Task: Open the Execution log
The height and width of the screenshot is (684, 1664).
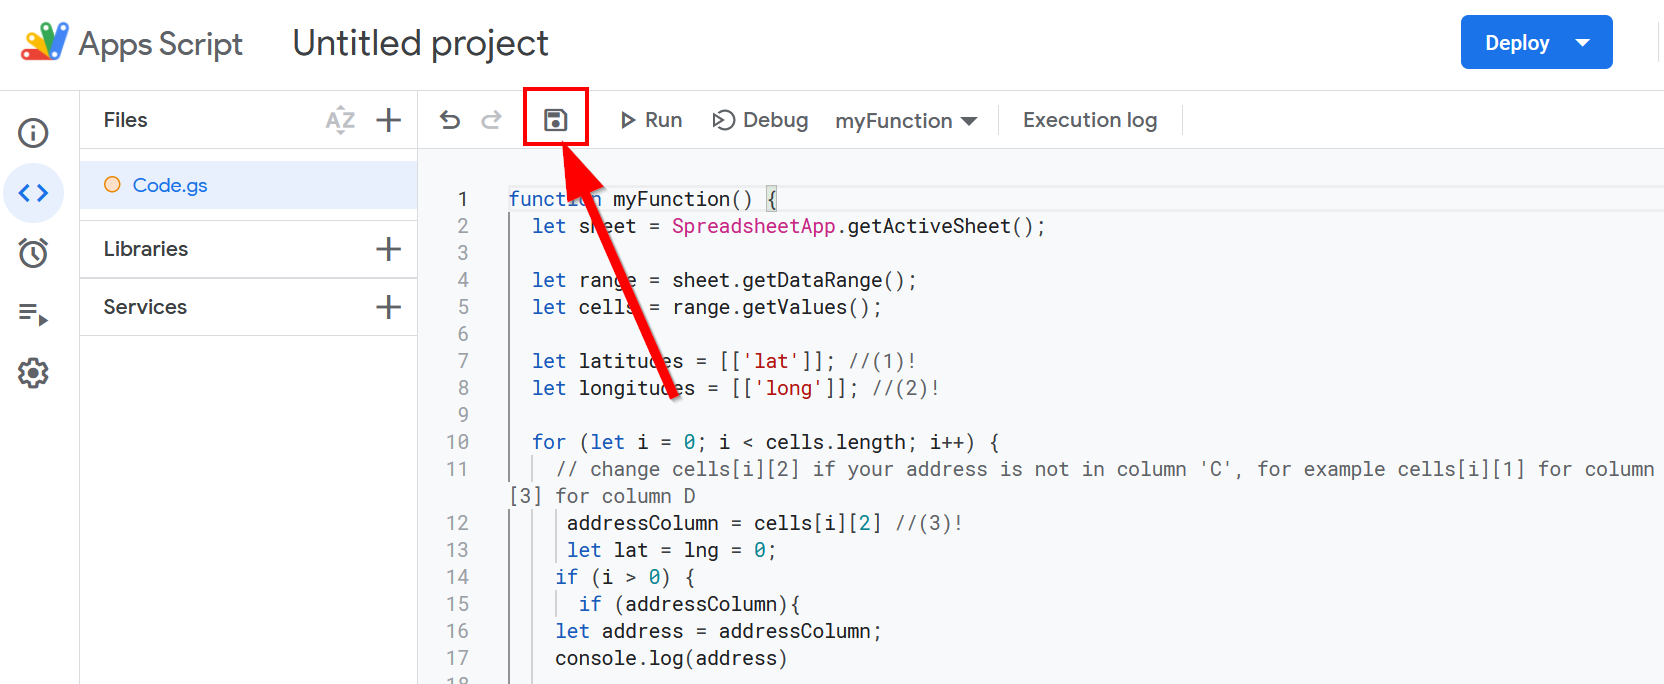Action: pyautogui.click(x=1089, y=120)
